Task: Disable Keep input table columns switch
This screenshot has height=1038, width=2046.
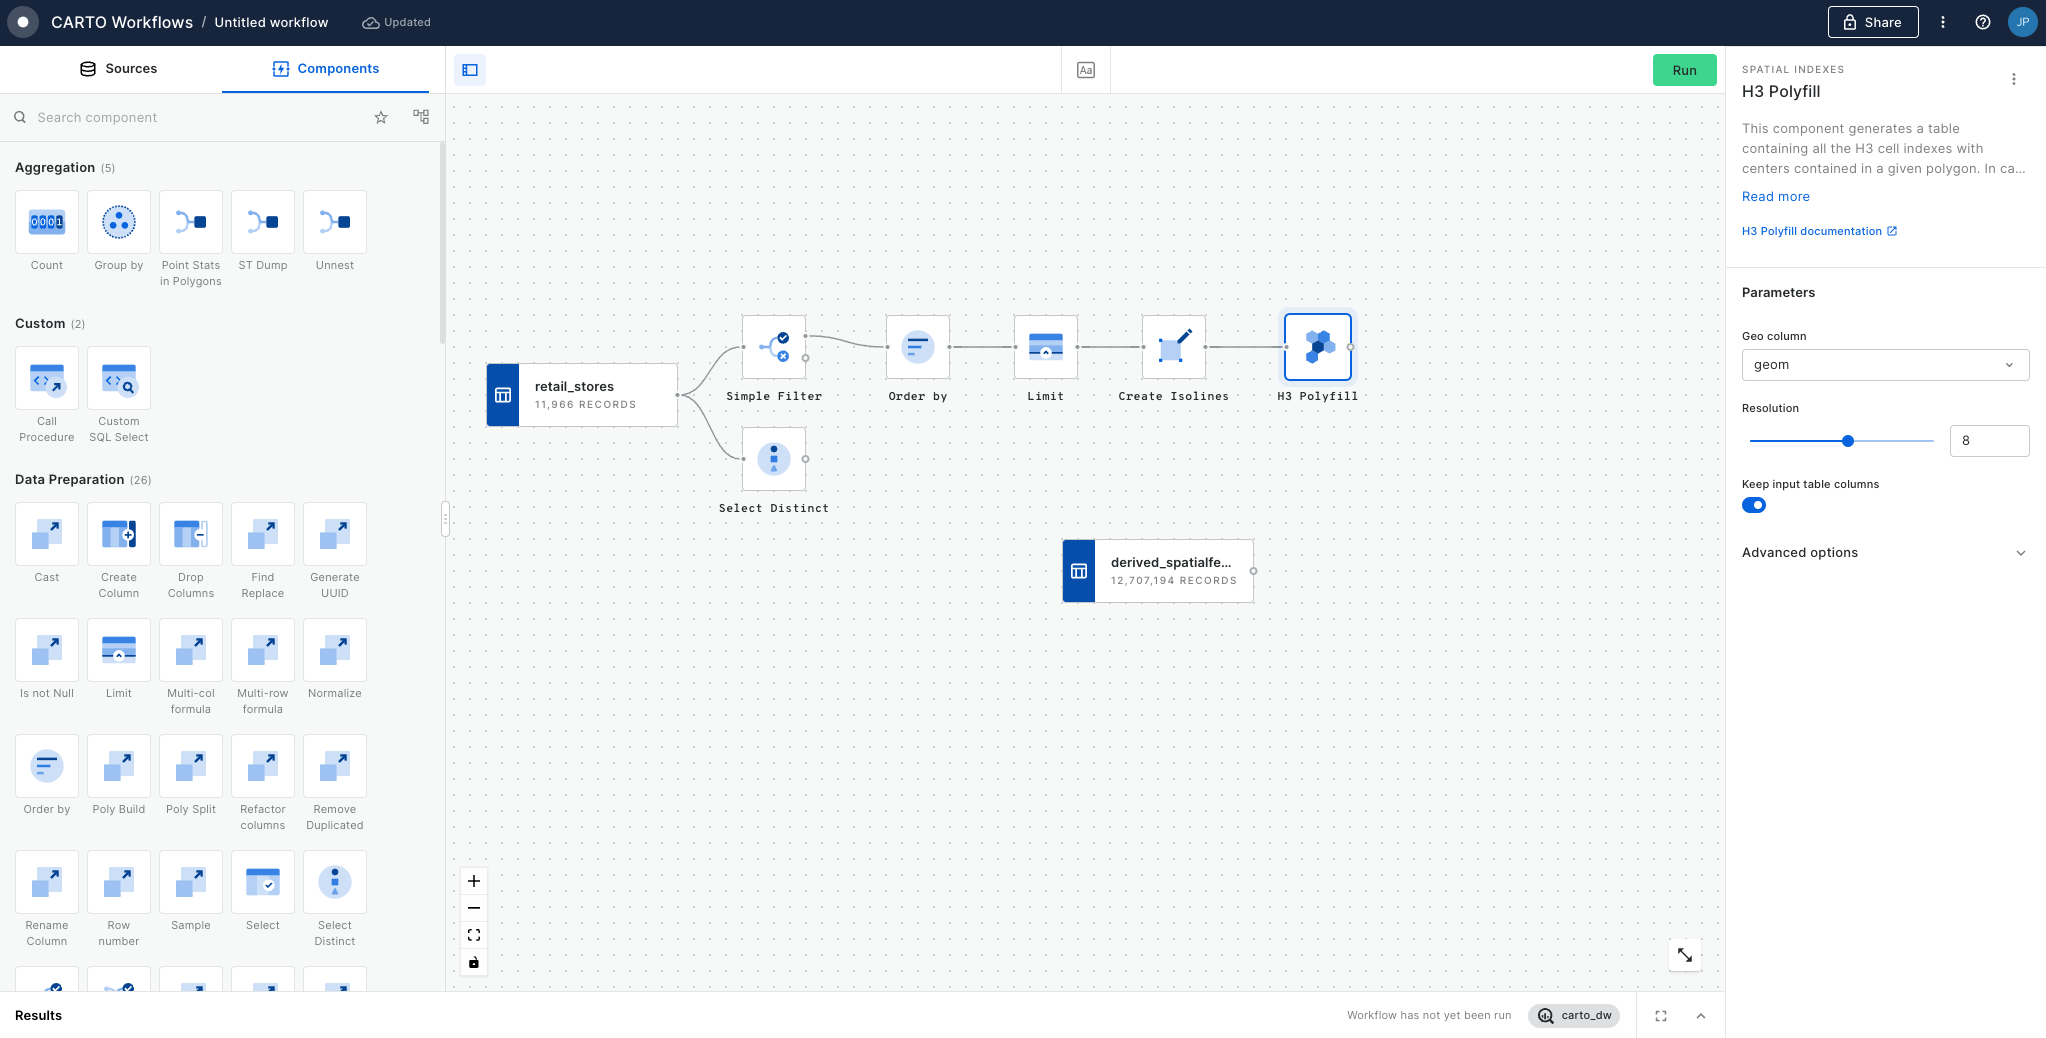Action: coord(1754,505)
